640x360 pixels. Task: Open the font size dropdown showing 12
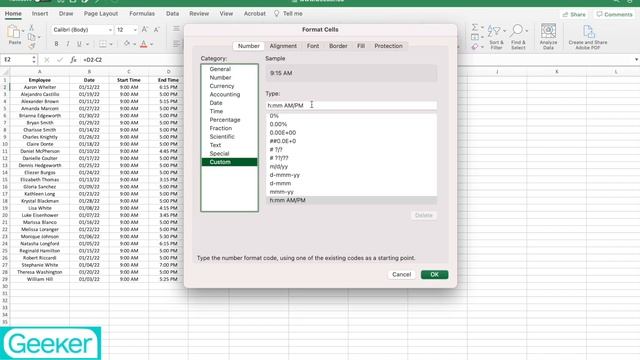(x=135, y=30)
